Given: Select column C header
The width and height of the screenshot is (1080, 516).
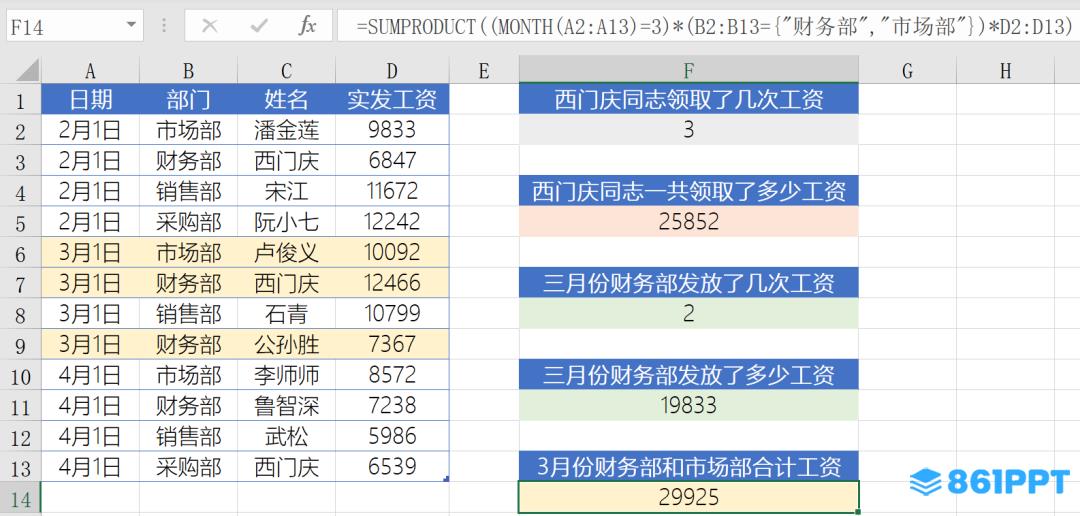Looking at the screenshot, I should [x=287, y=70].
